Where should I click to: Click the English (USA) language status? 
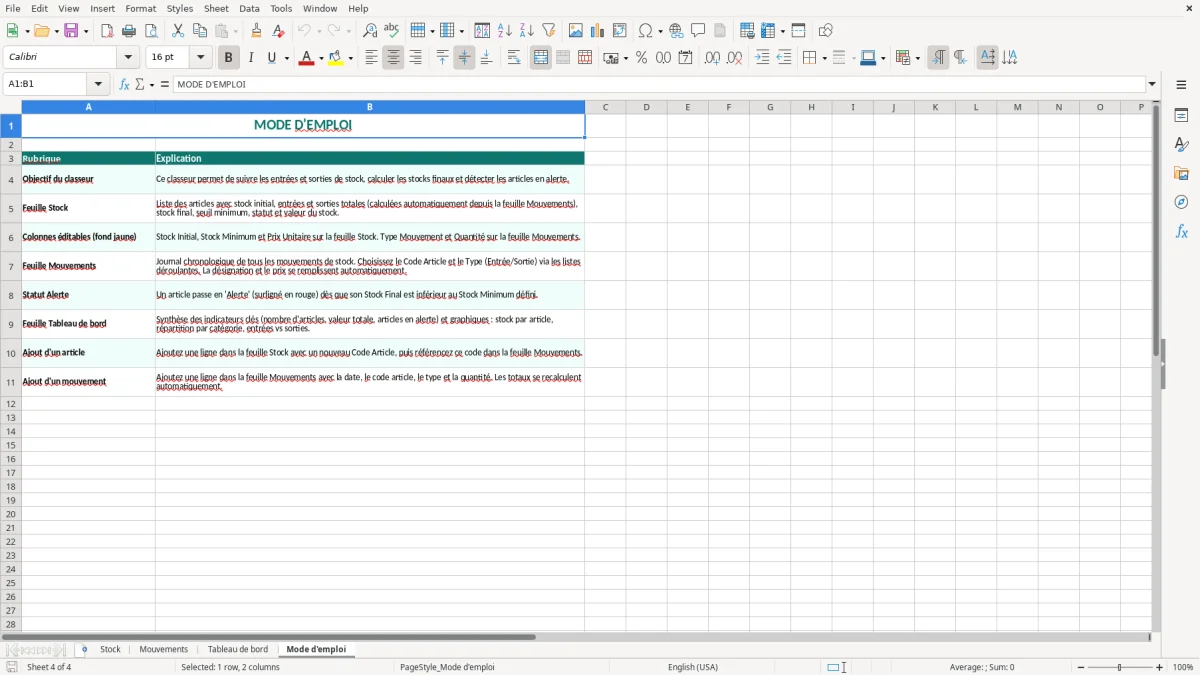(x=693, y=667)
